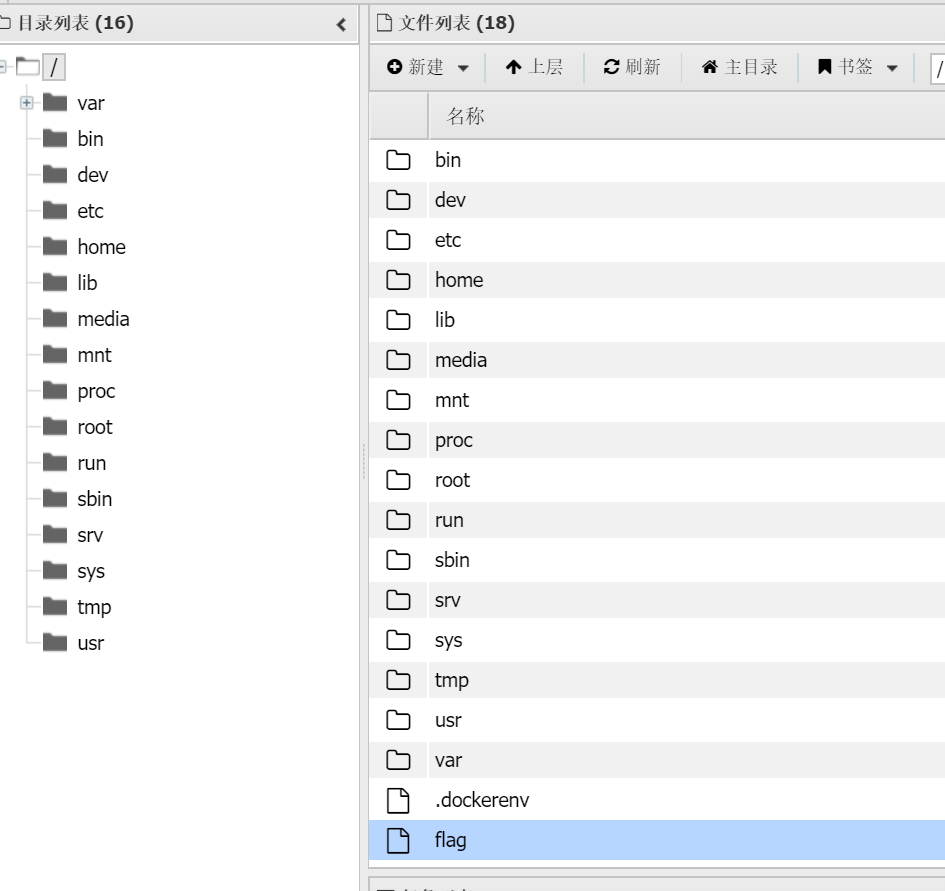Viewport: 945px width, 891px height.
Task: Expand the var folder in tree
Action: (27, 103)
